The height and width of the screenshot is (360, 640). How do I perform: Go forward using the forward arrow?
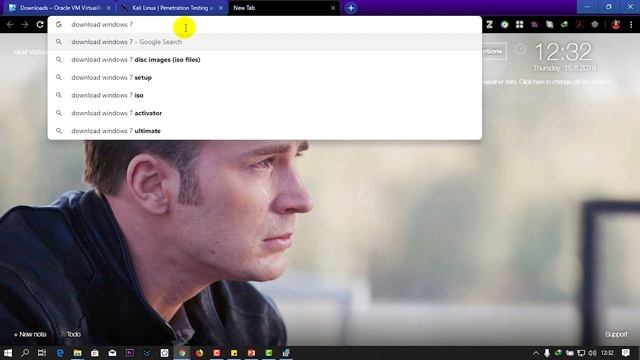[x=25, y=24]
